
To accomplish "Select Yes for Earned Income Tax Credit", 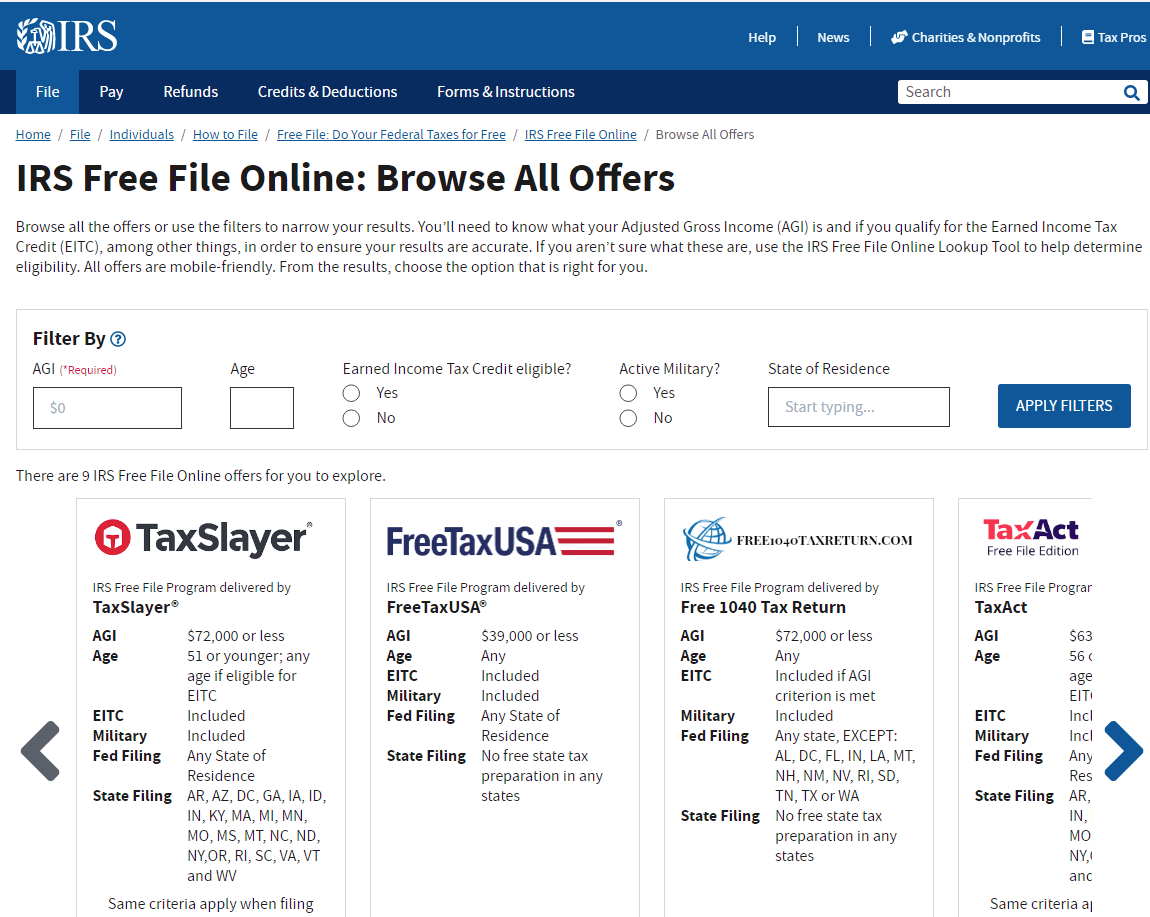I will [x=351, y=393].
